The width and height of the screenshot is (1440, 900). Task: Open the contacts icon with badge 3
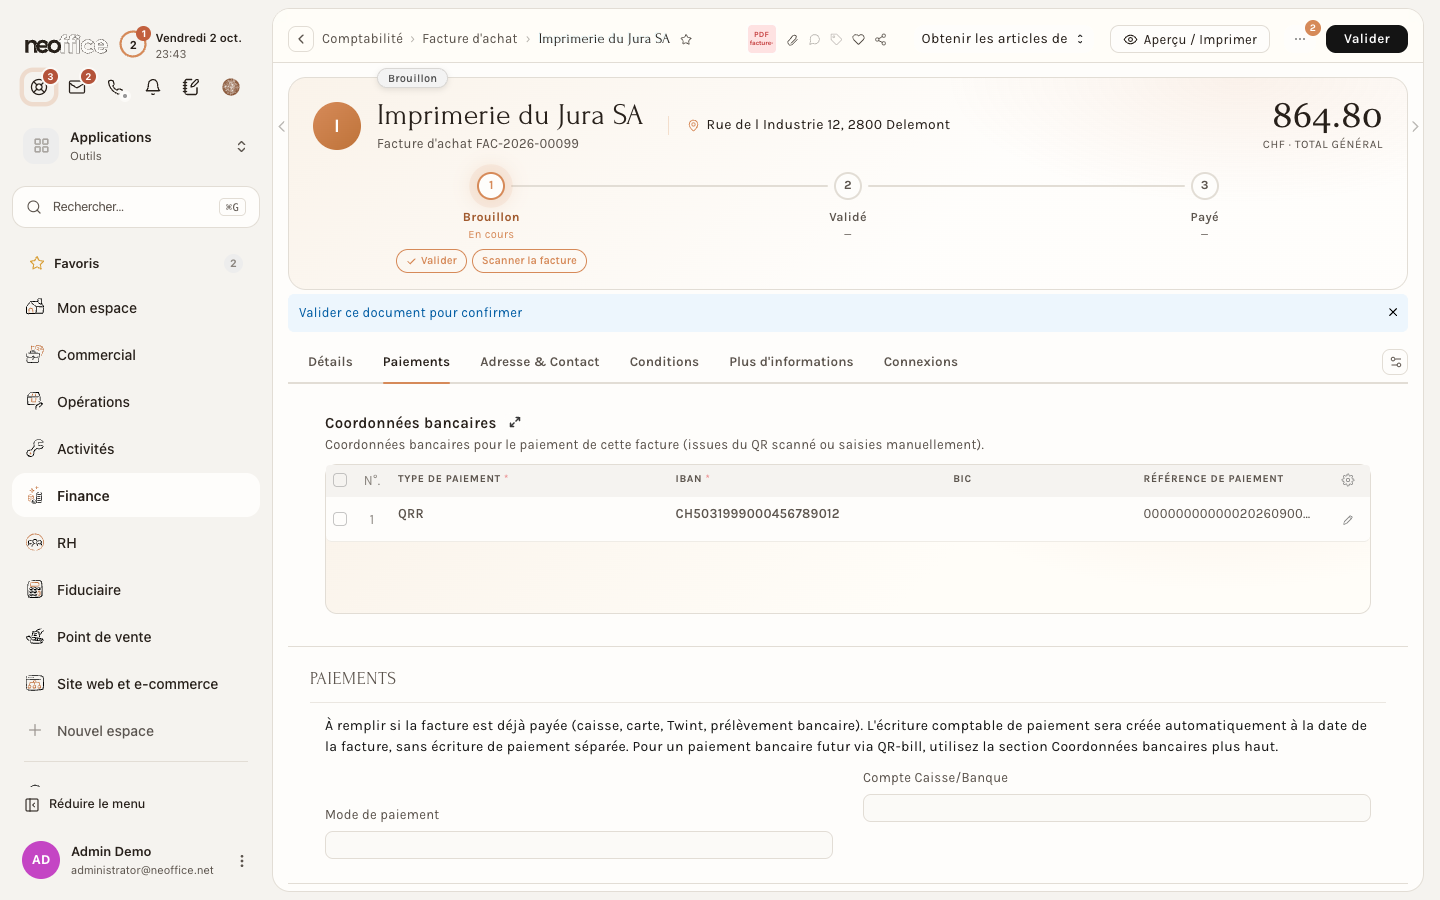click(x=39, y=87)
